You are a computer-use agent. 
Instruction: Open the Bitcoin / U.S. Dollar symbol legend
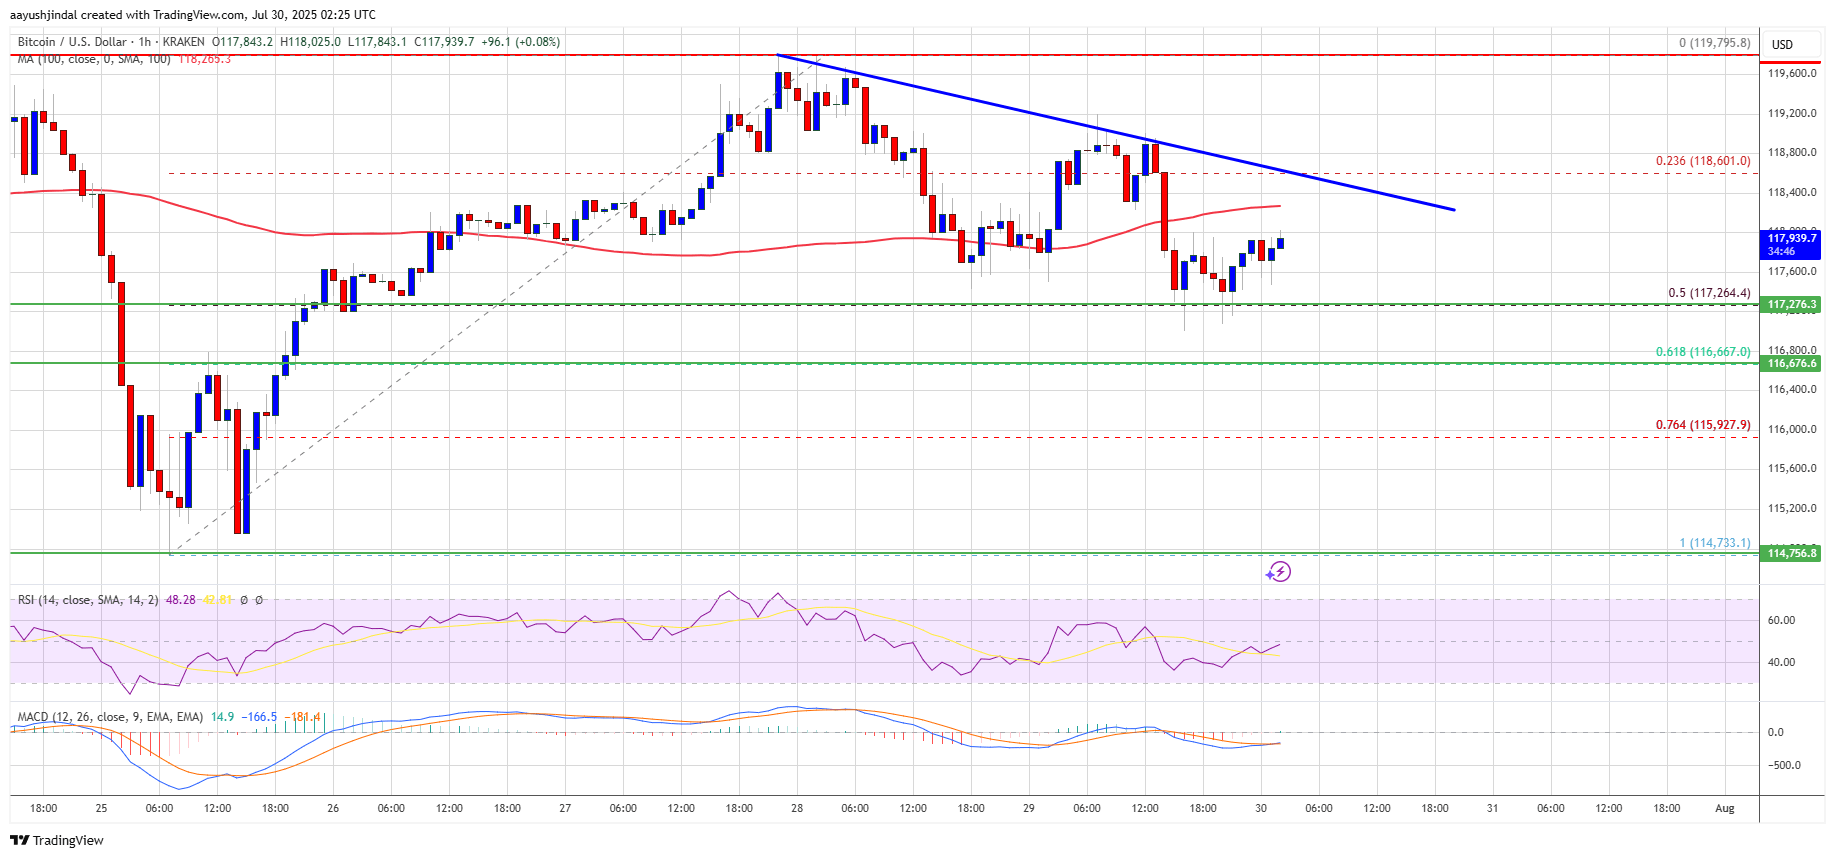[72, 42]
